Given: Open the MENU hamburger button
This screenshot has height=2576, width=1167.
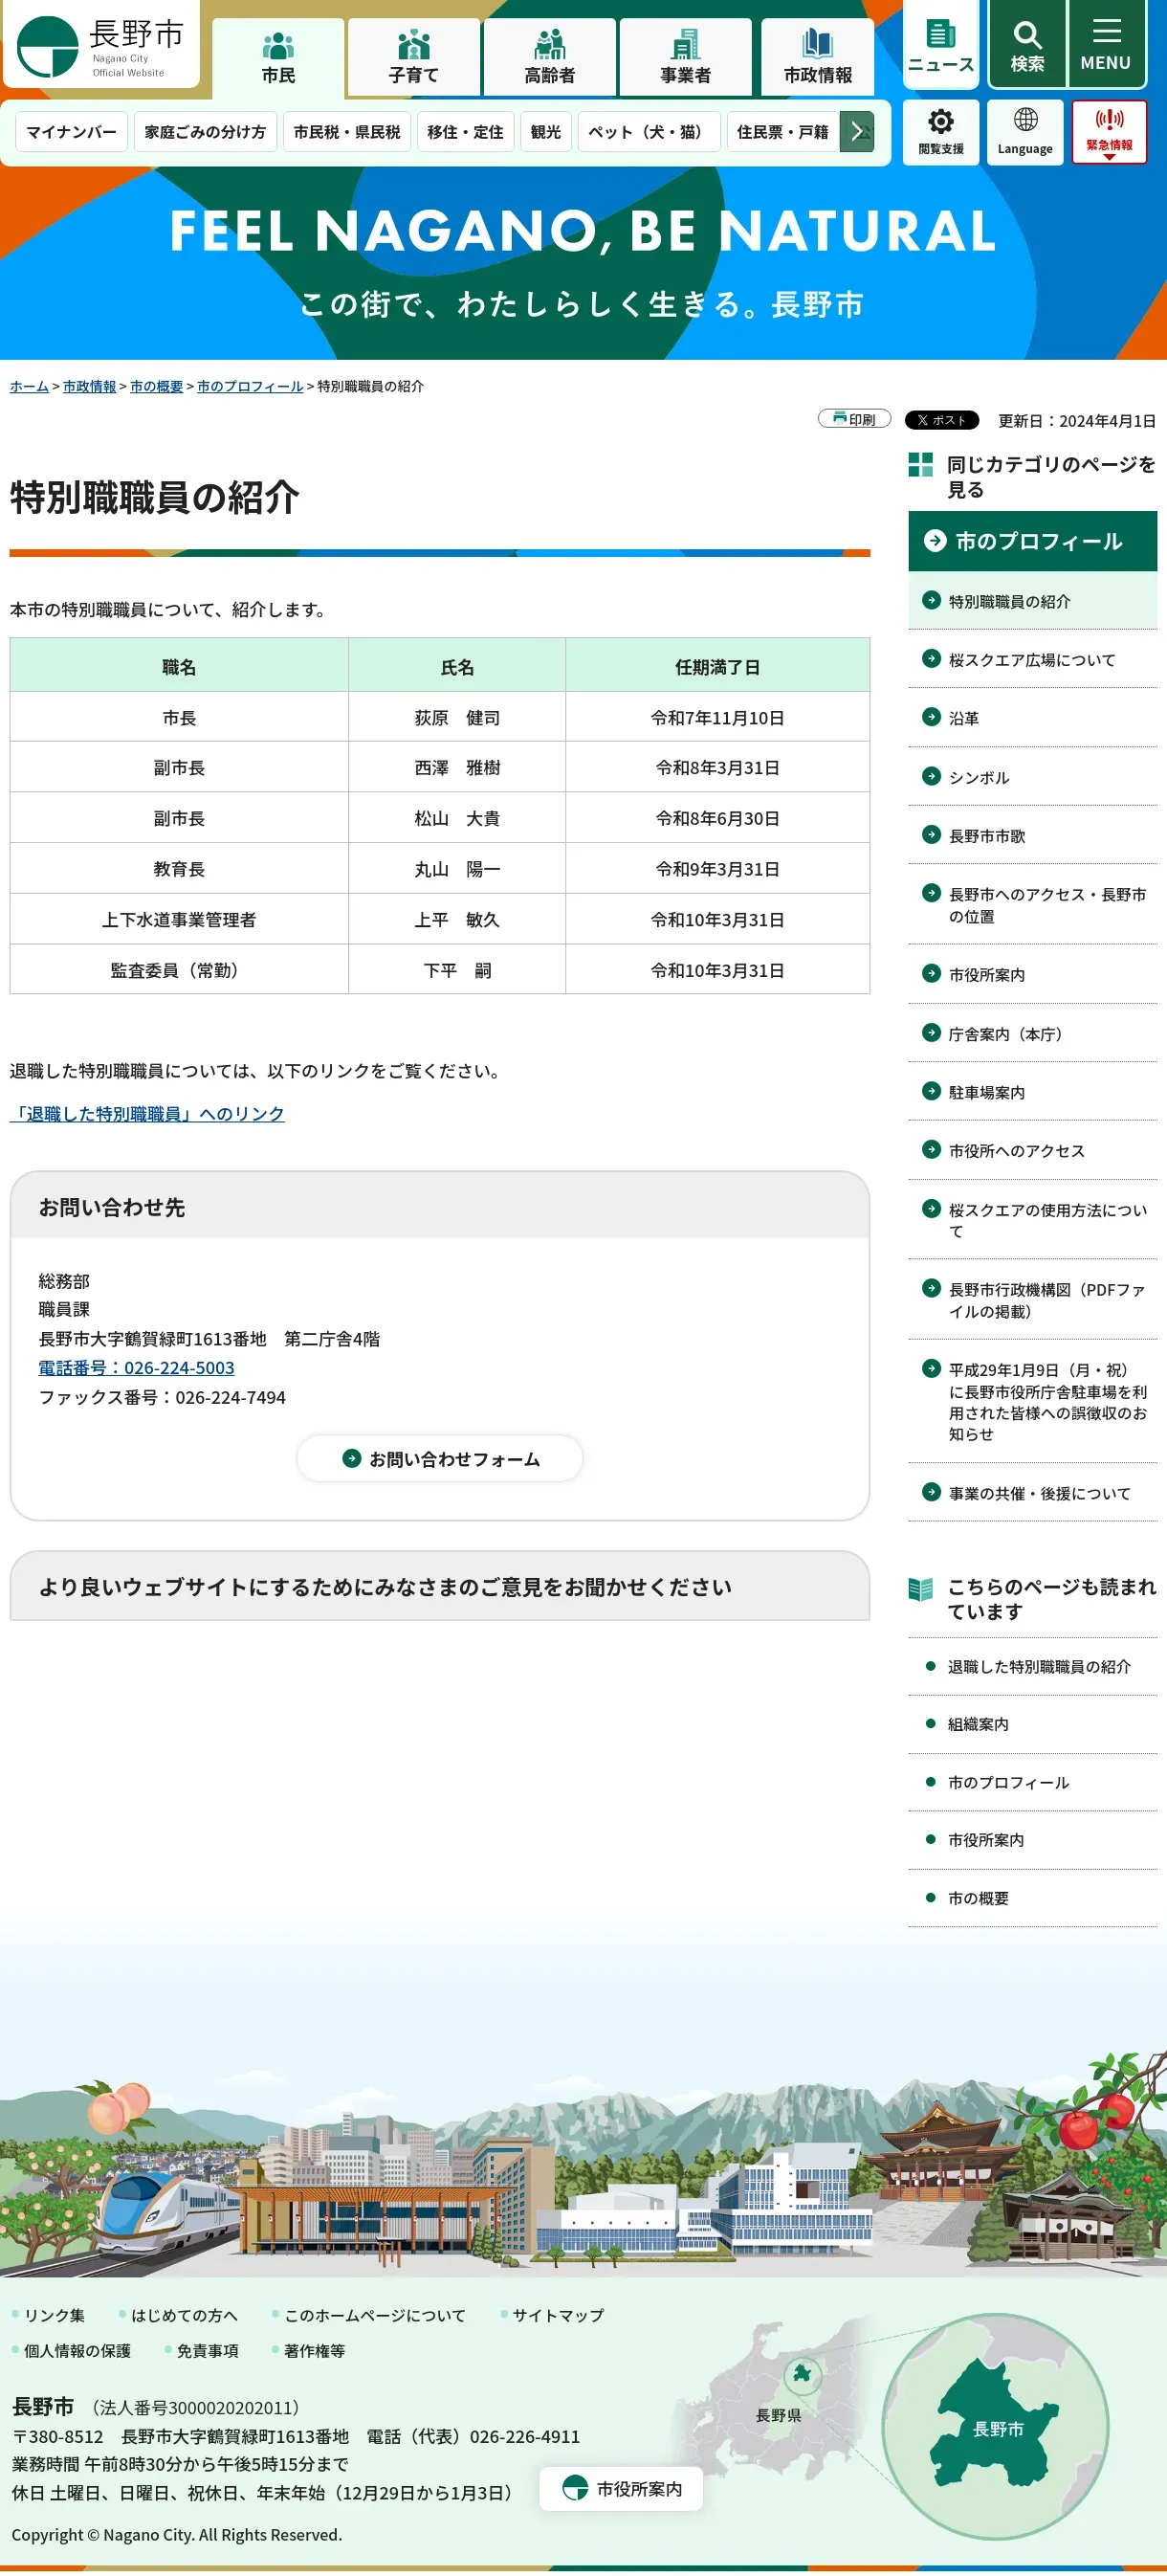Looking at the screenshot, I should point(1106,46).
